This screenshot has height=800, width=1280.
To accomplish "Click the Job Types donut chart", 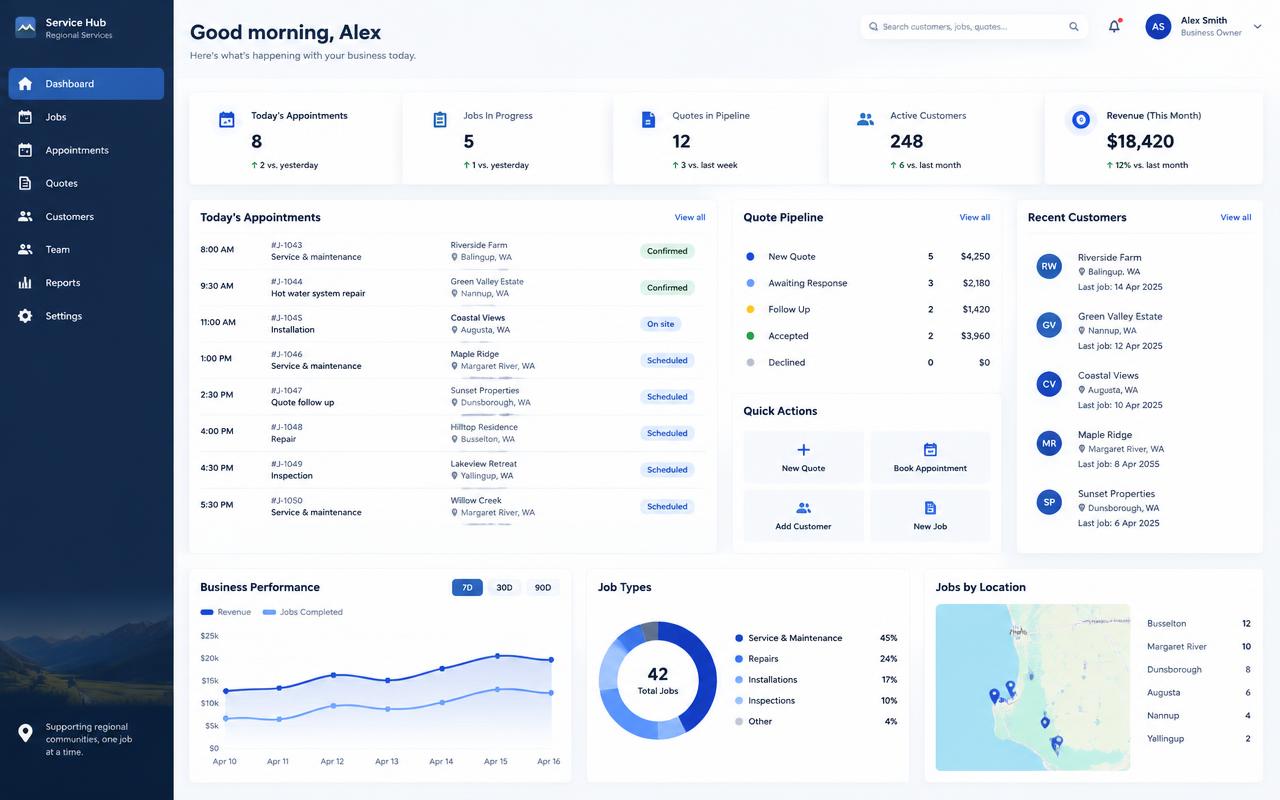I will click(x=658, y=681).
